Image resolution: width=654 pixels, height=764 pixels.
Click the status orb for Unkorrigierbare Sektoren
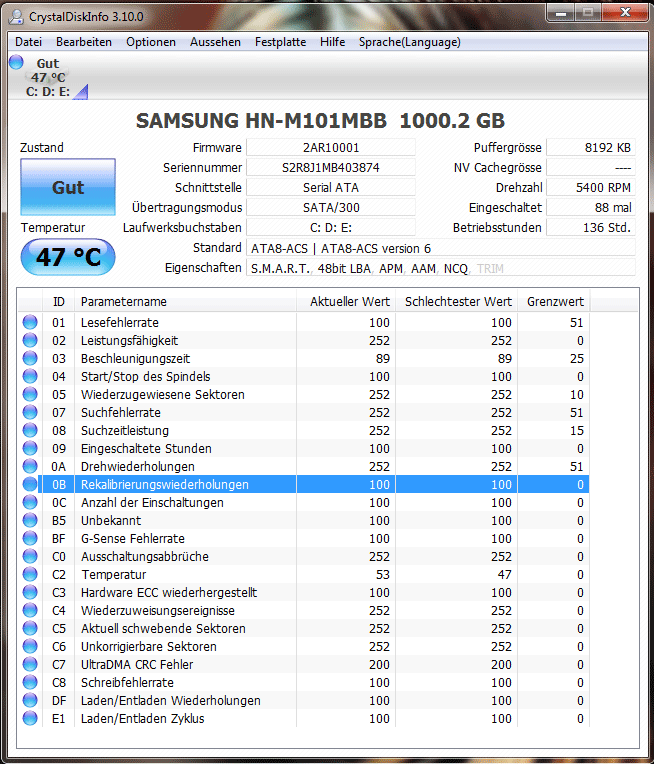click(x=30, y=647)
